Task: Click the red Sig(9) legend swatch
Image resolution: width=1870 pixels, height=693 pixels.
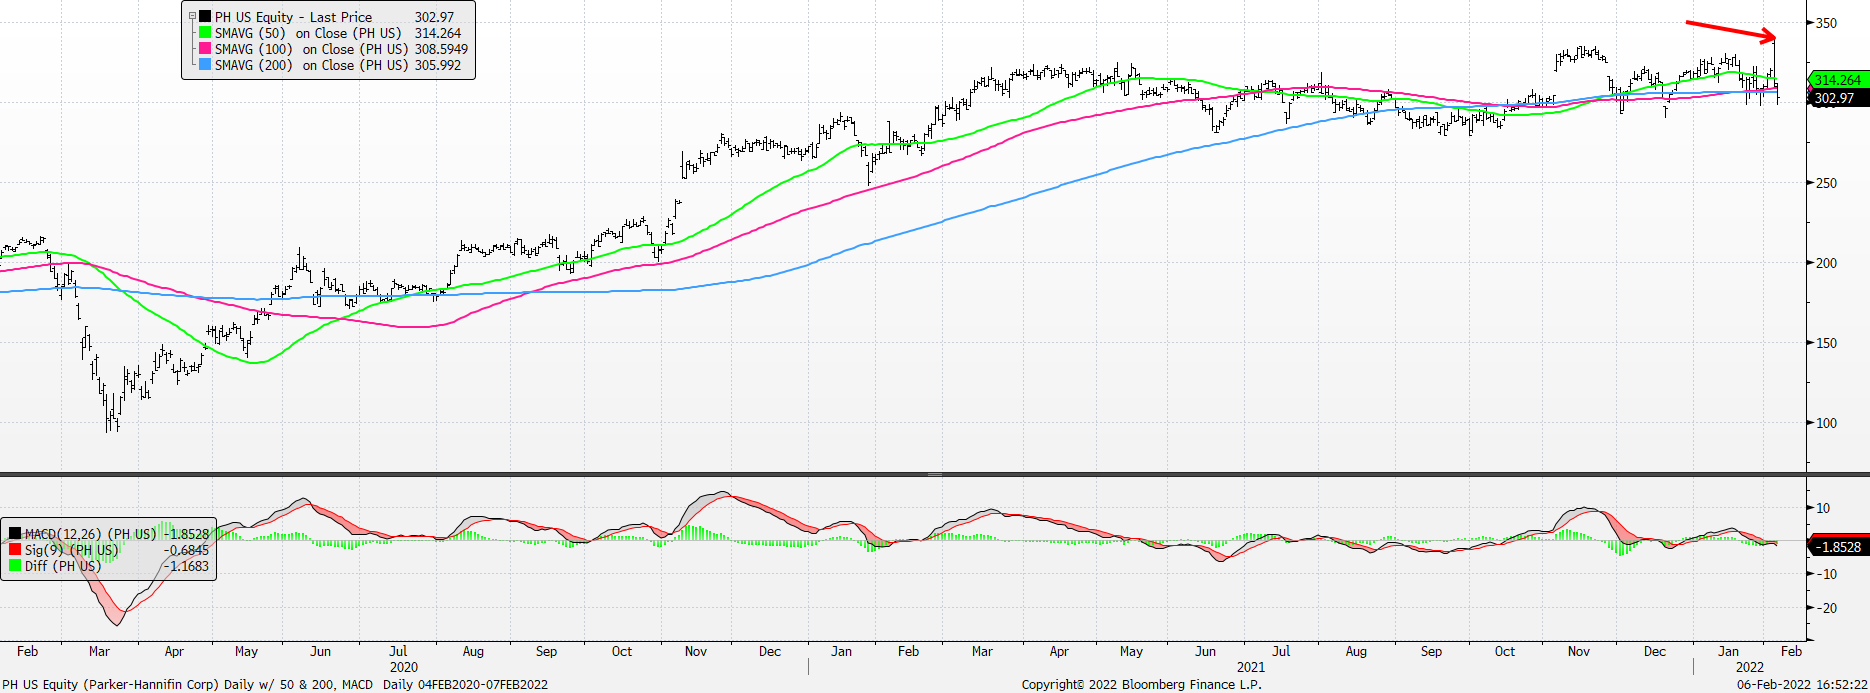Action: click(x=15, y=550)
